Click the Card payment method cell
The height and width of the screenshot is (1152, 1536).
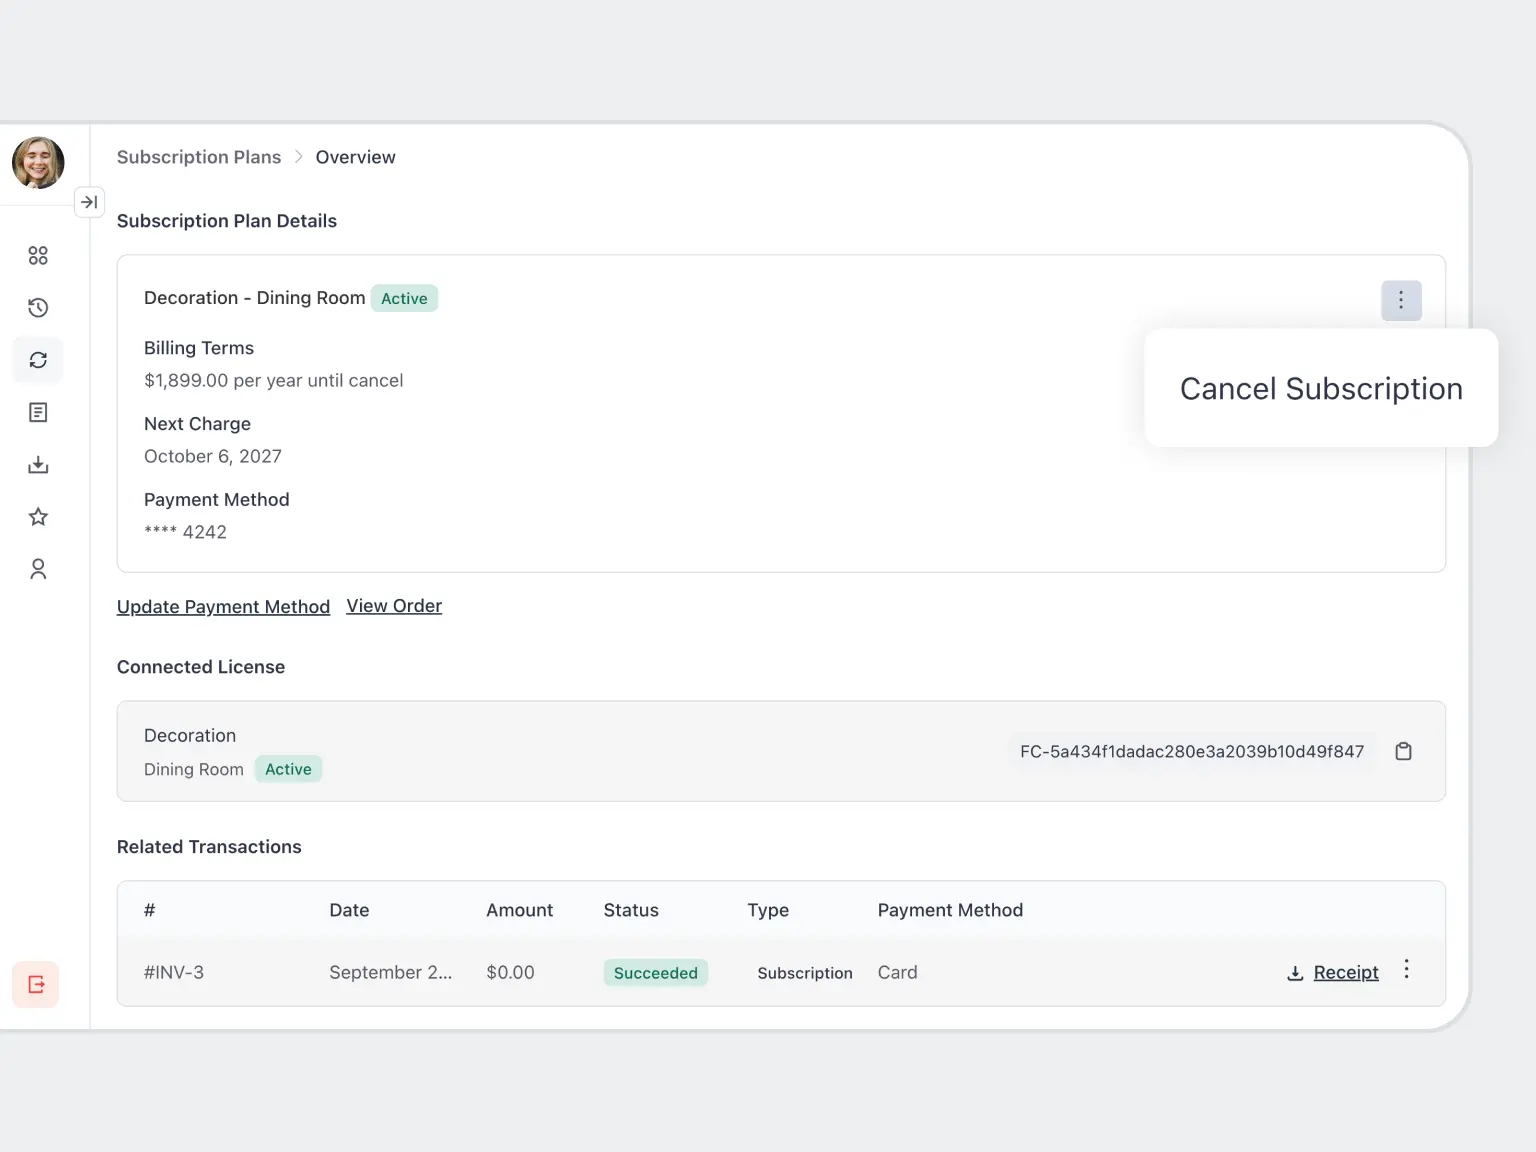click(897, 972)
